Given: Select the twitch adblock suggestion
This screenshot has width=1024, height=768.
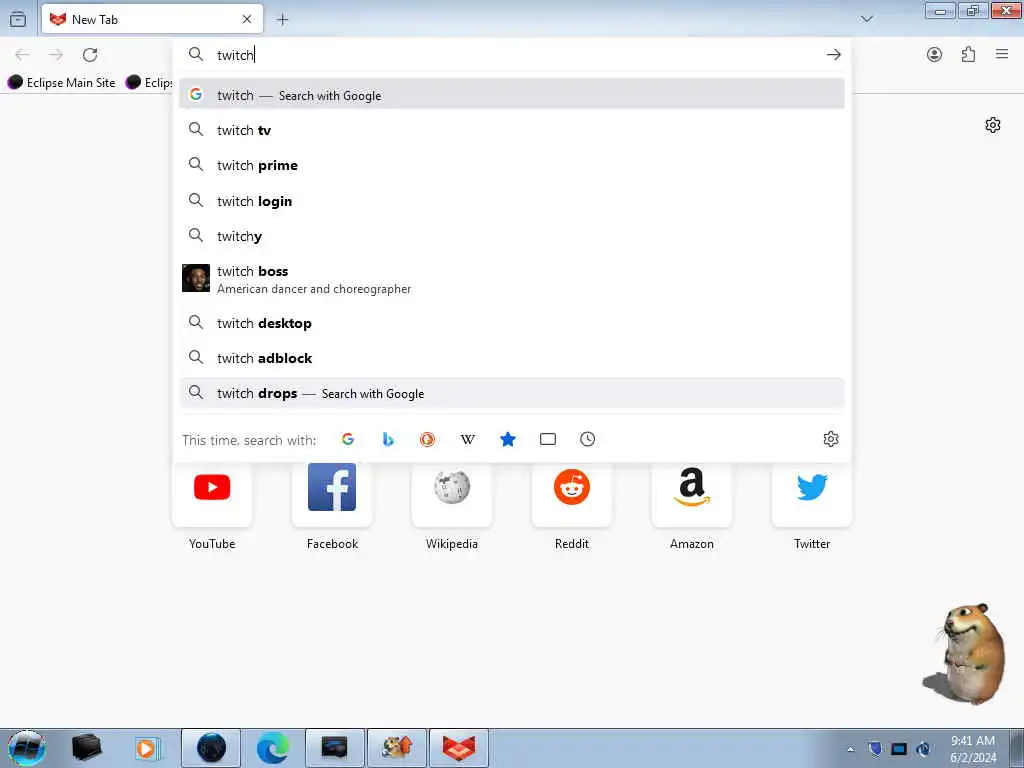Looking at the screenshot, I should [x=512, y=358].
